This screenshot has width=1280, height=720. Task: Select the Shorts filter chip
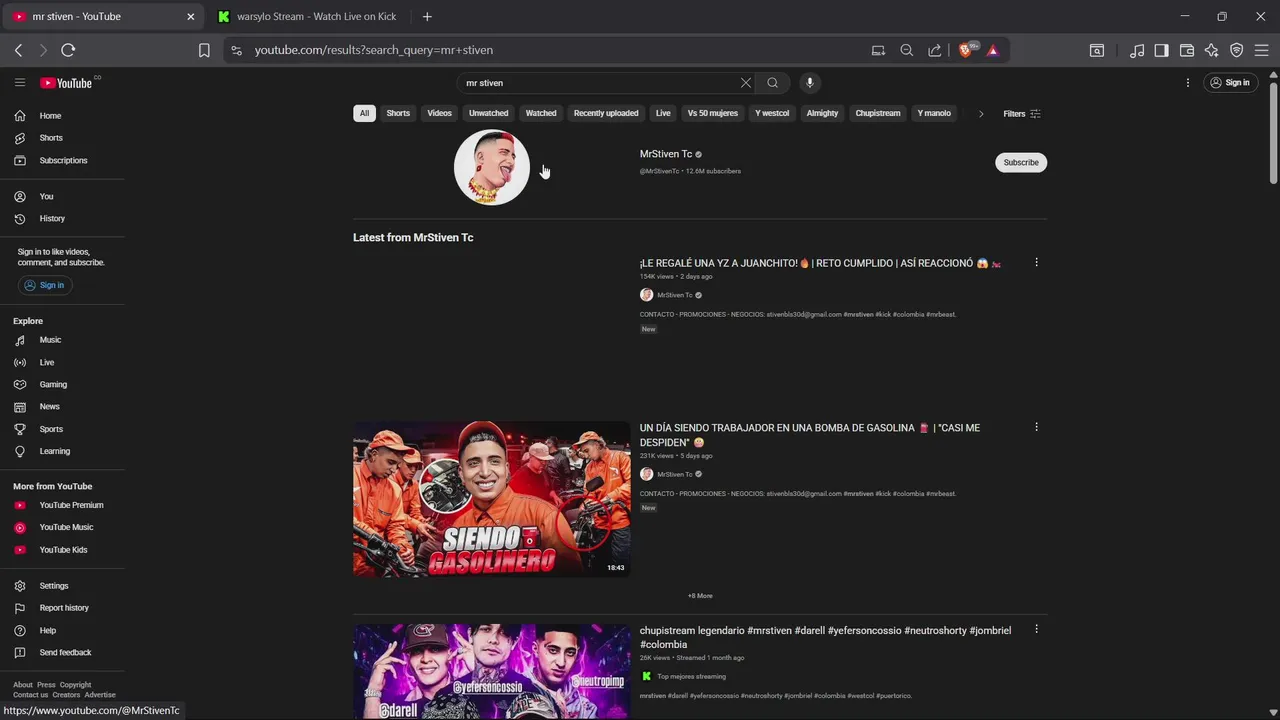398,113
